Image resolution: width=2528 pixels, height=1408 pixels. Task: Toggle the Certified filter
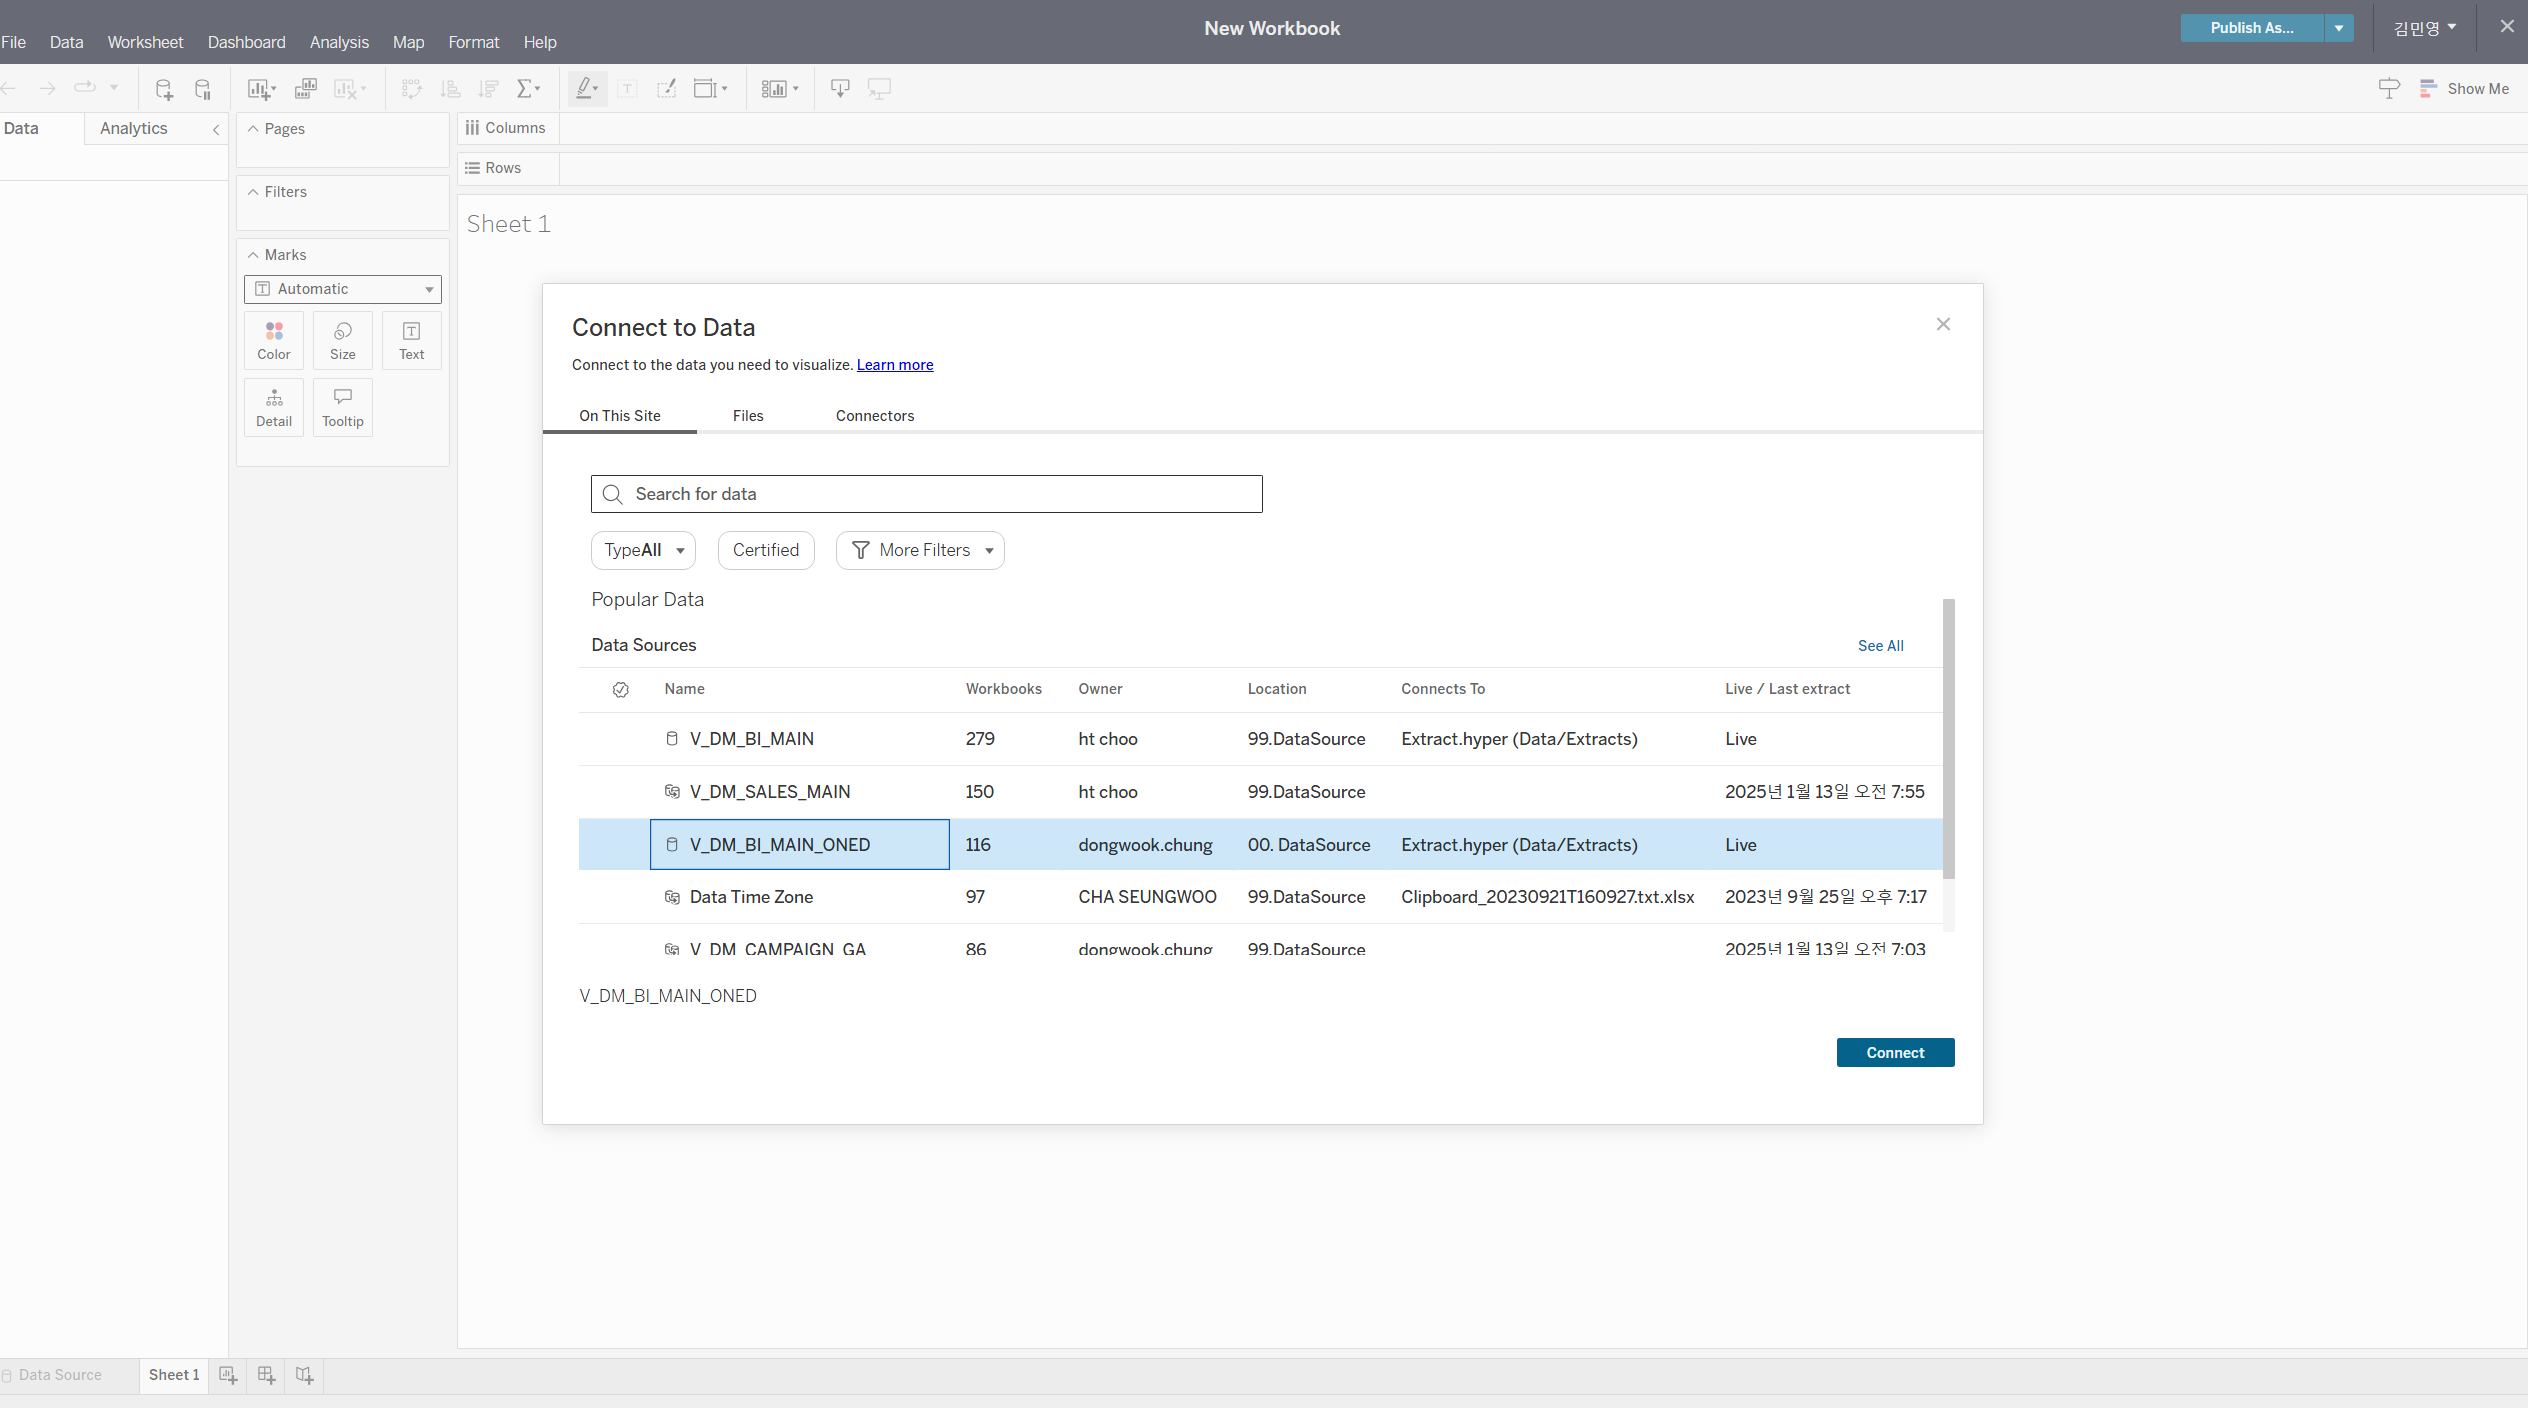tap(766, 550)
